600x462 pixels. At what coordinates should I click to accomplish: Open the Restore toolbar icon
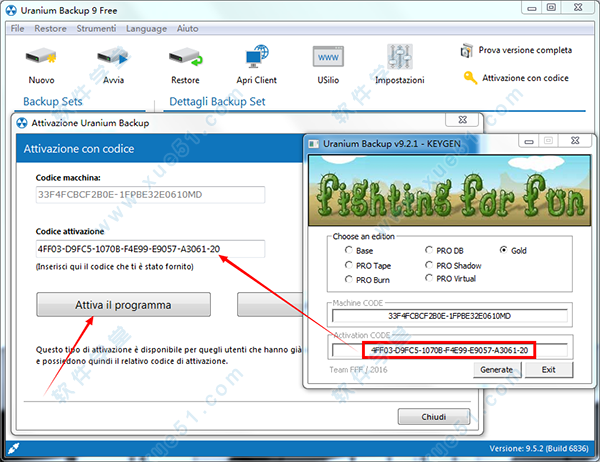186,57
